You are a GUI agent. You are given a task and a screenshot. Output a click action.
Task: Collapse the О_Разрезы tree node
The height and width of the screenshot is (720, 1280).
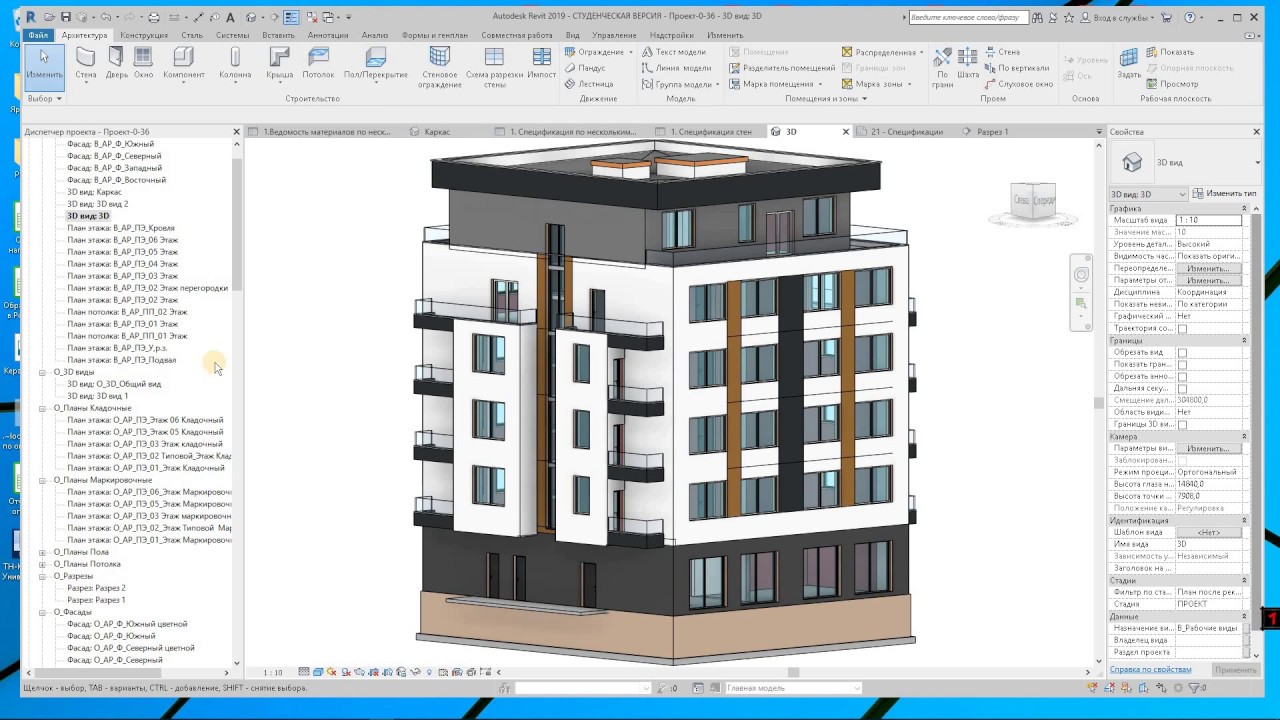click(x=43, y=576)
